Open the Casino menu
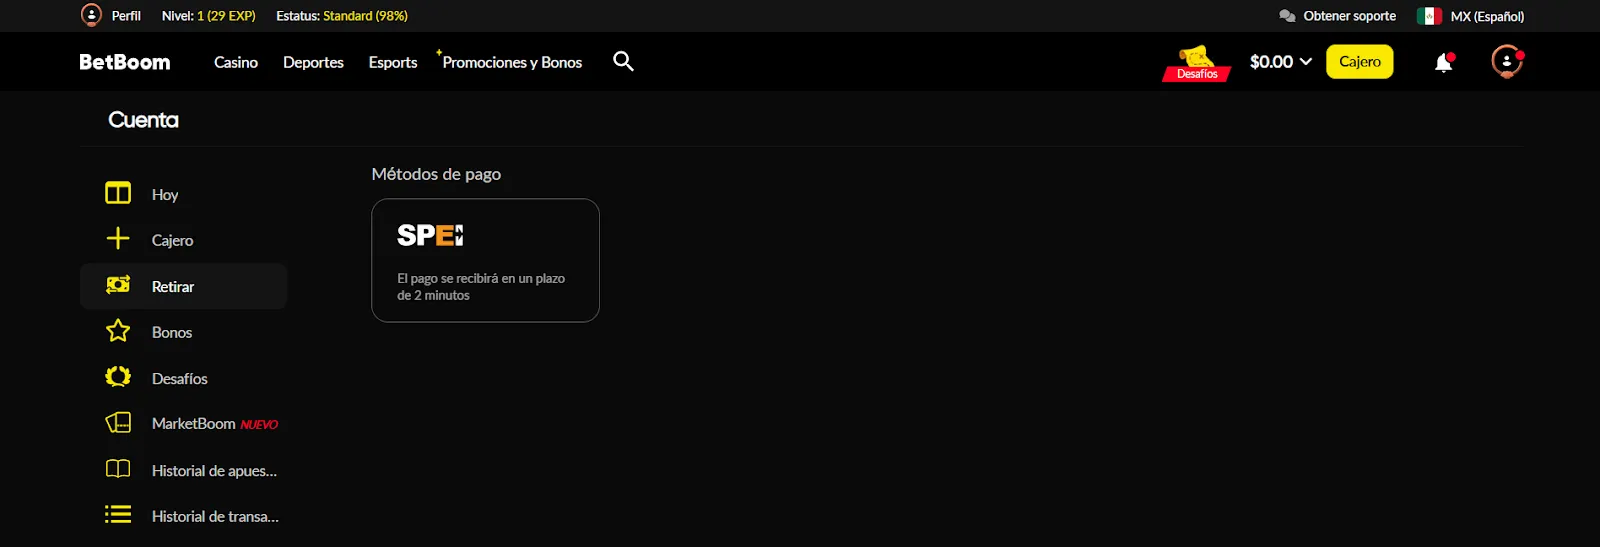Screen dimensions: 1600x547 point(236,62)
